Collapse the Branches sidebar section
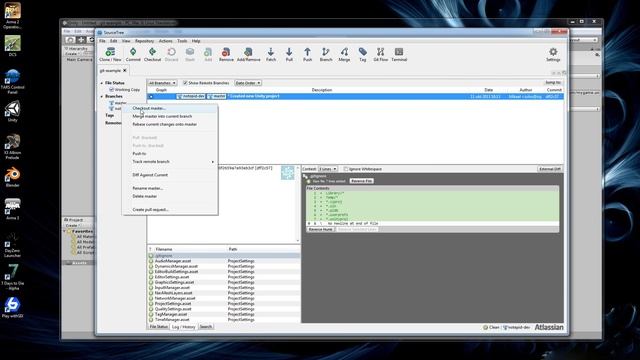The image size is (640, 360). (102, 96)
